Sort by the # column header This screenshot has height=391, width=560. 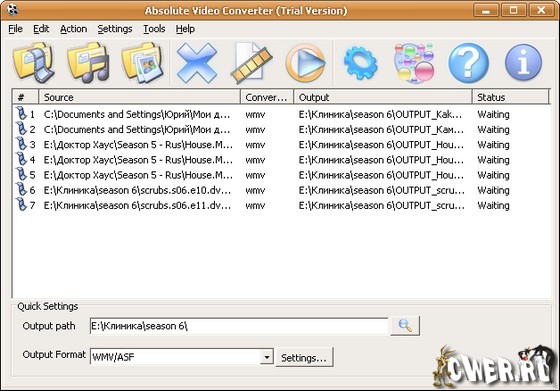coord(25,97)
